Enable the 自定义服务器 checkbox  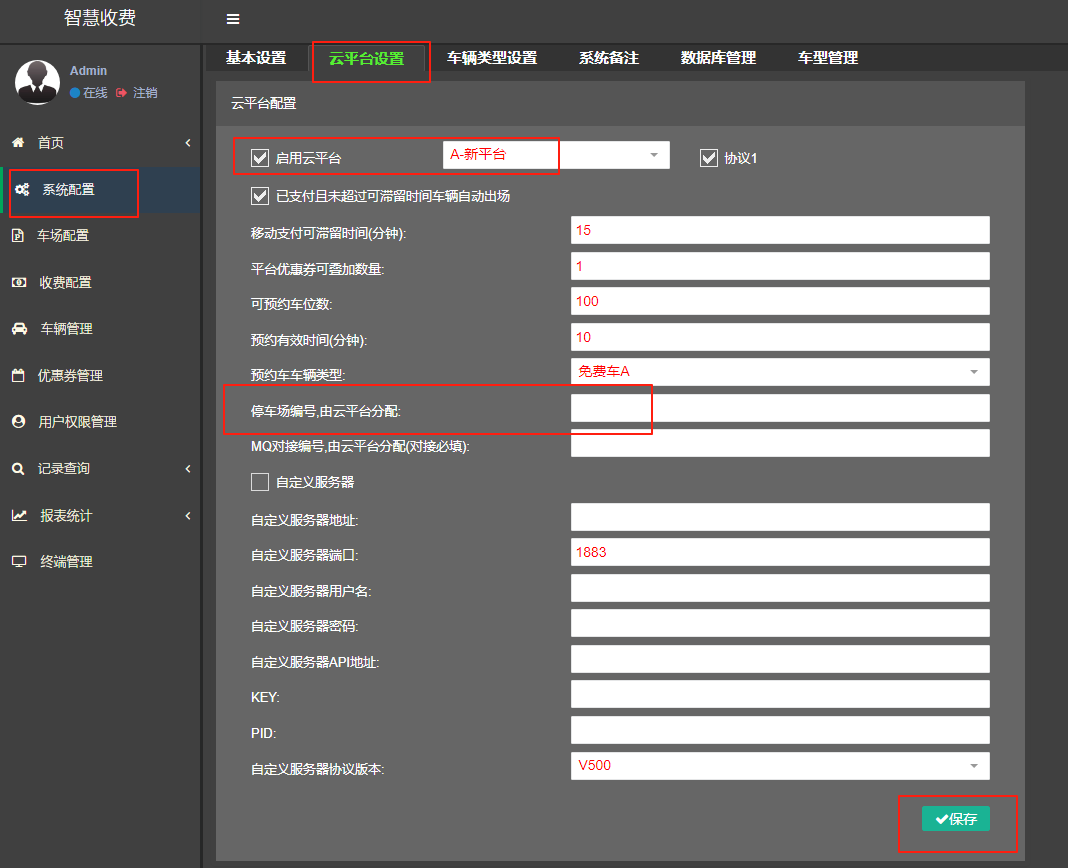pos(260,482)
